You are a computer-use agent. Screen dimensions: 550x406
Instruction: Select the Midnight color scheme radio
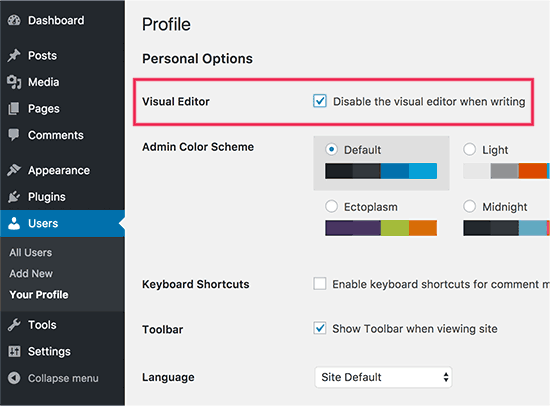point(470,206)
